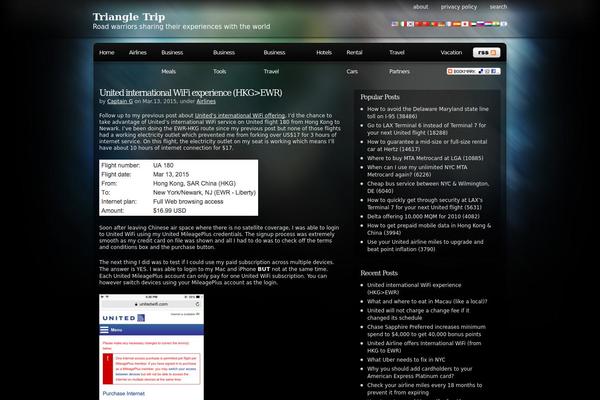Screen dimensions: 600x400
Task: Open popular post about Hertz mid-size rental car
Action: 427,145
